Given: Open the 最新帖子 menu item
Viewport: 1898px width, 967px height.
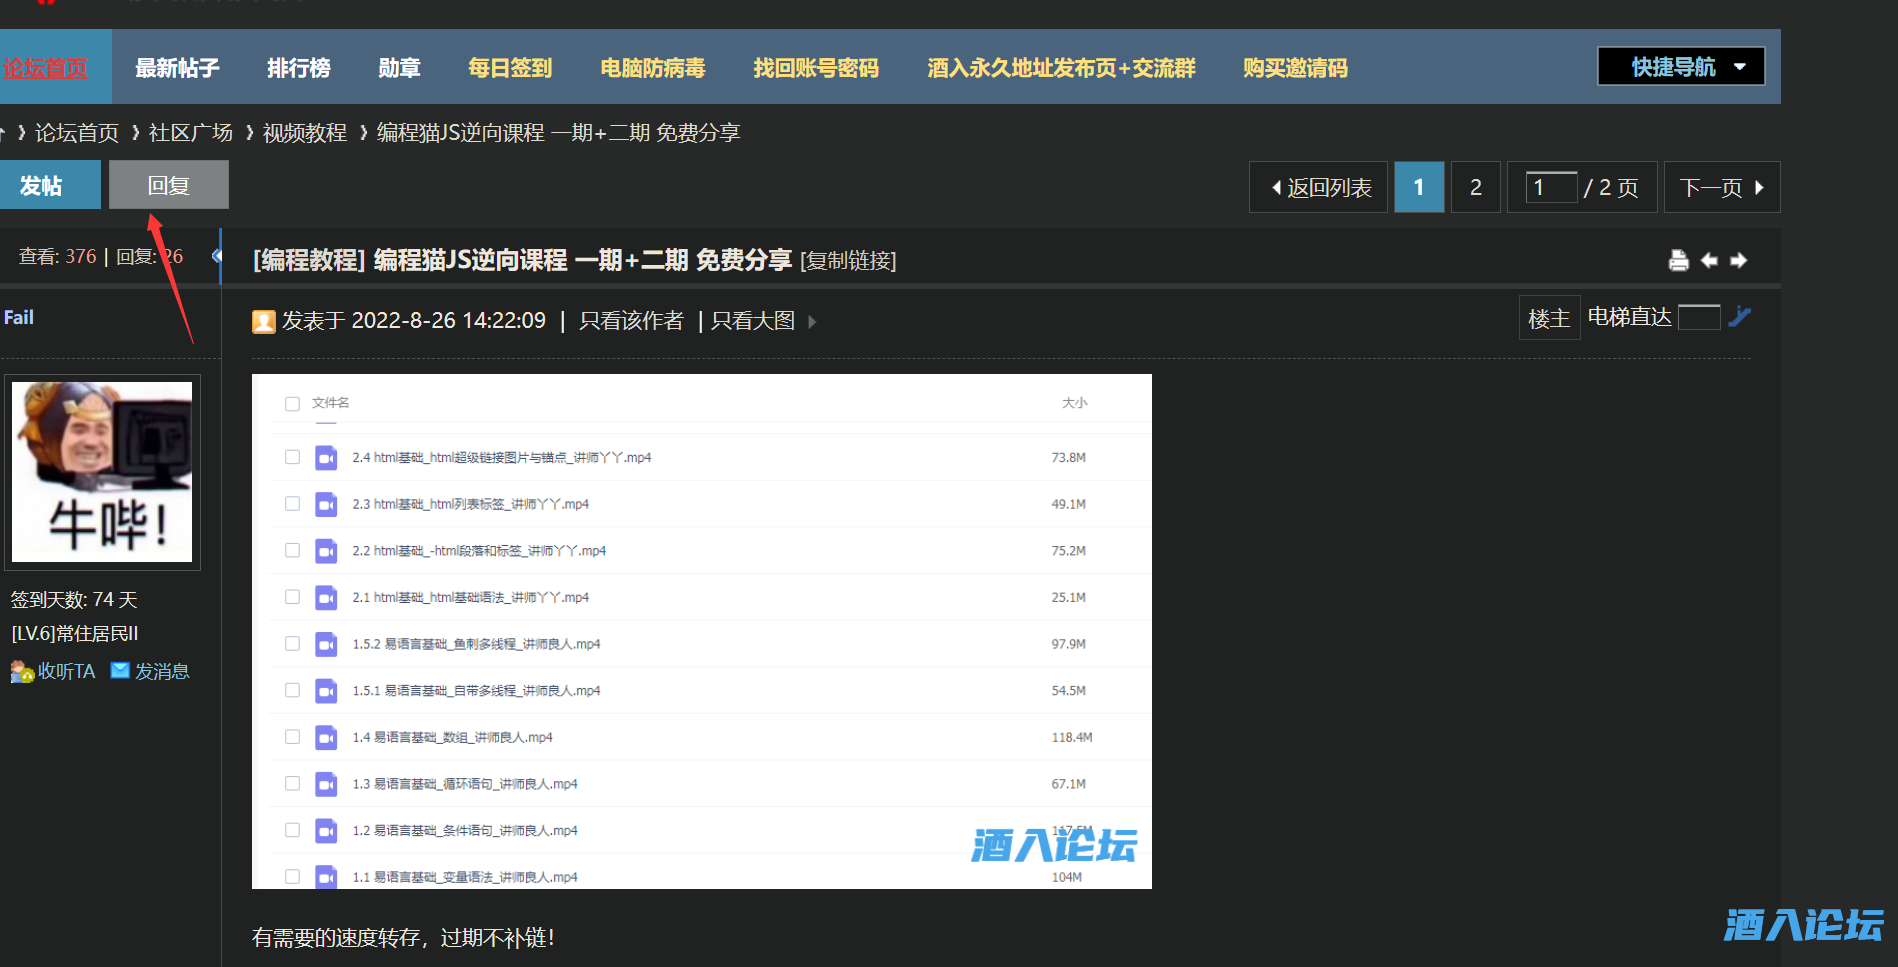Looking at the screenshot, I should pyautogui.click(x=177, y=67).
